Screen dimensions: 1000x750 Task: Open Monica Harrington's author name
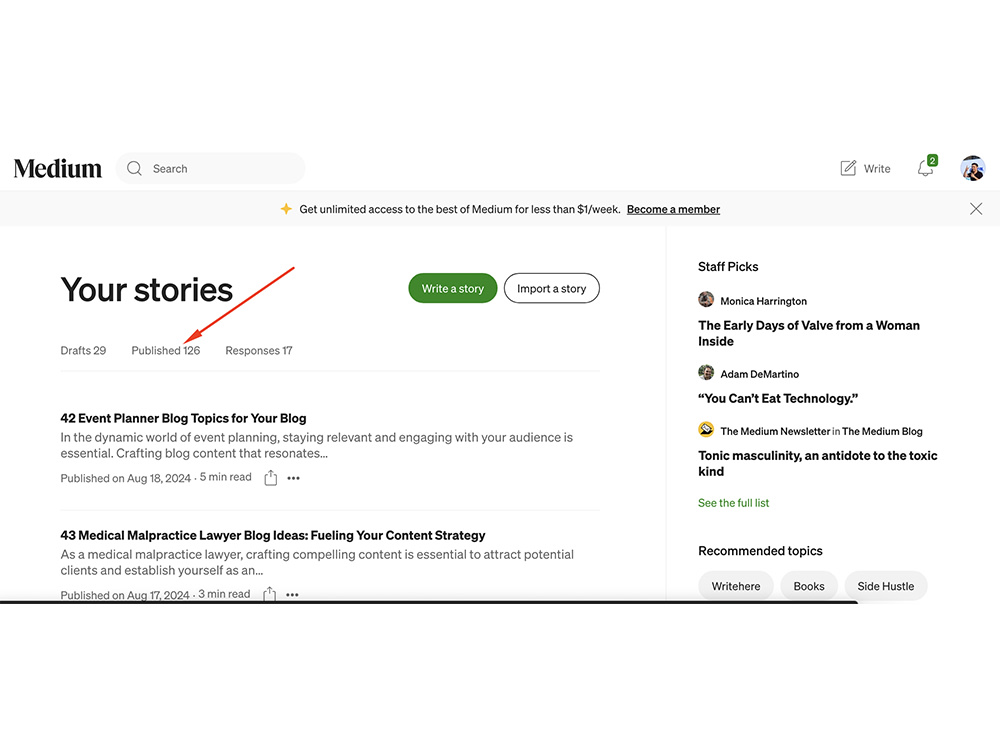tap(763, 301)
